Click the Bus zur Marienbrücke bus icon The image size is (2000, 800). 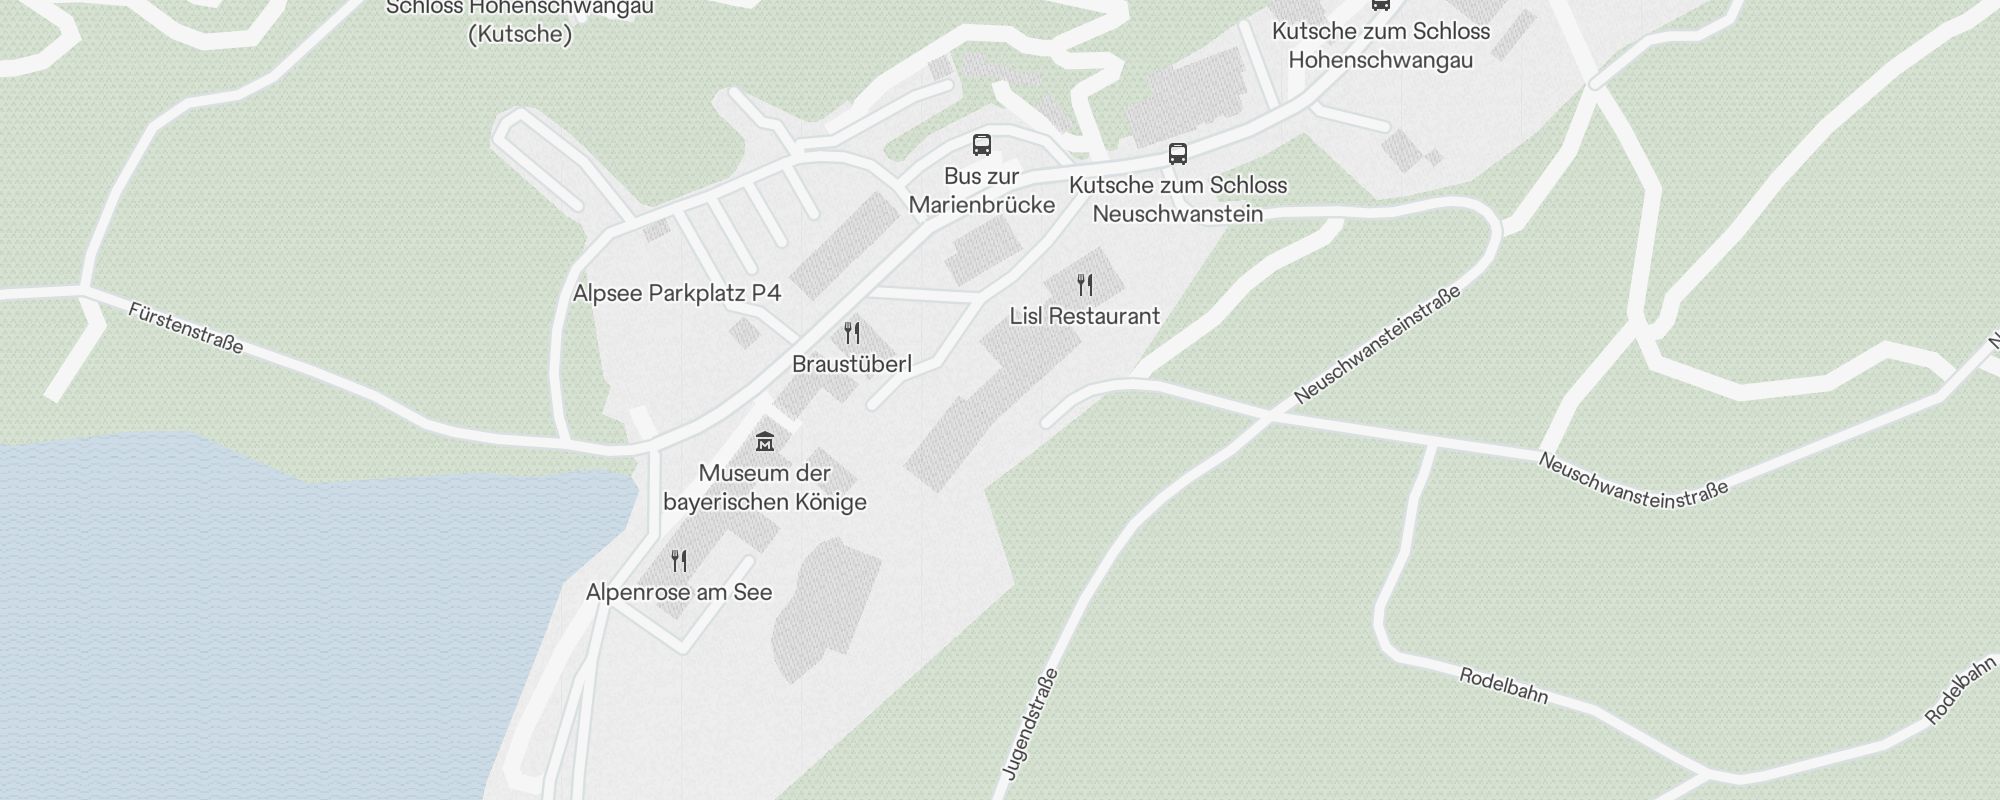(982, 145)
